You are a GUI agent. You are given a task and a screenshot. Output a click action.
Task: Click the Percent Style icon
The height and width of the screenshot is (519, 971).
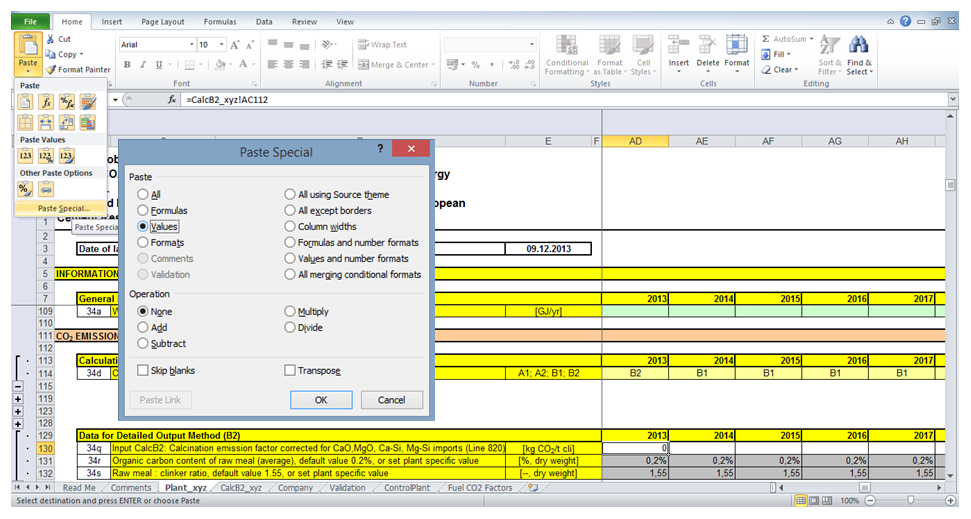click(x=476, y=64)
